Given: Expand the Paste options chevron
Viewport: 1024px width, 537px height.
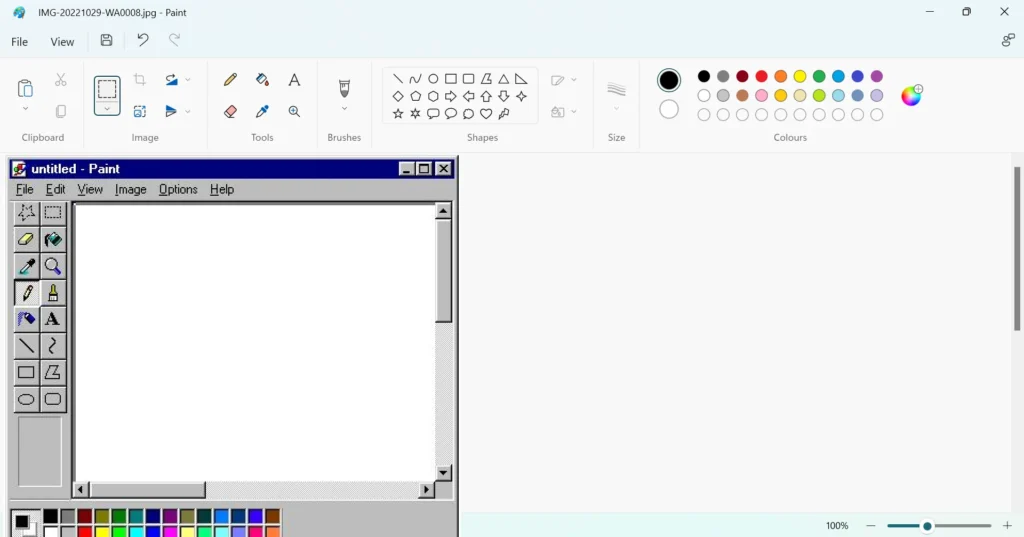Looking at the screenshot, I should (x=25, y=108).
